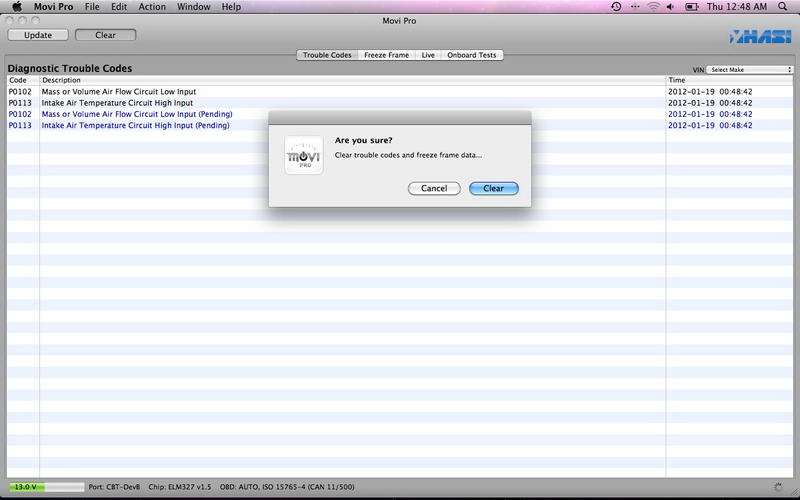Click the Wi-Fi status icon
Image resolution: width=800 pixels, height=500 pixels.
coord(653,7)
